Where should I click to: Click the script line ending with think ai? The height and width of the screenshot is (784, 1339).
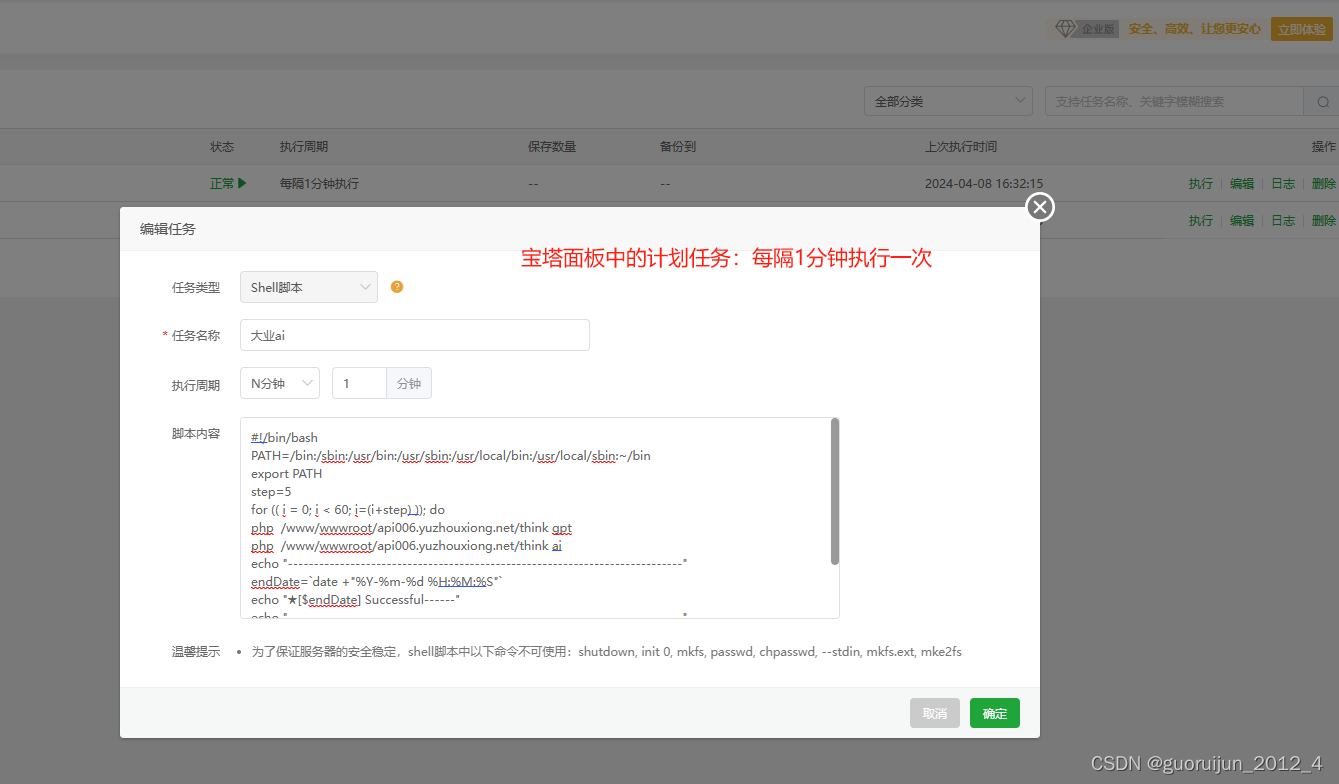click(406, 546)
